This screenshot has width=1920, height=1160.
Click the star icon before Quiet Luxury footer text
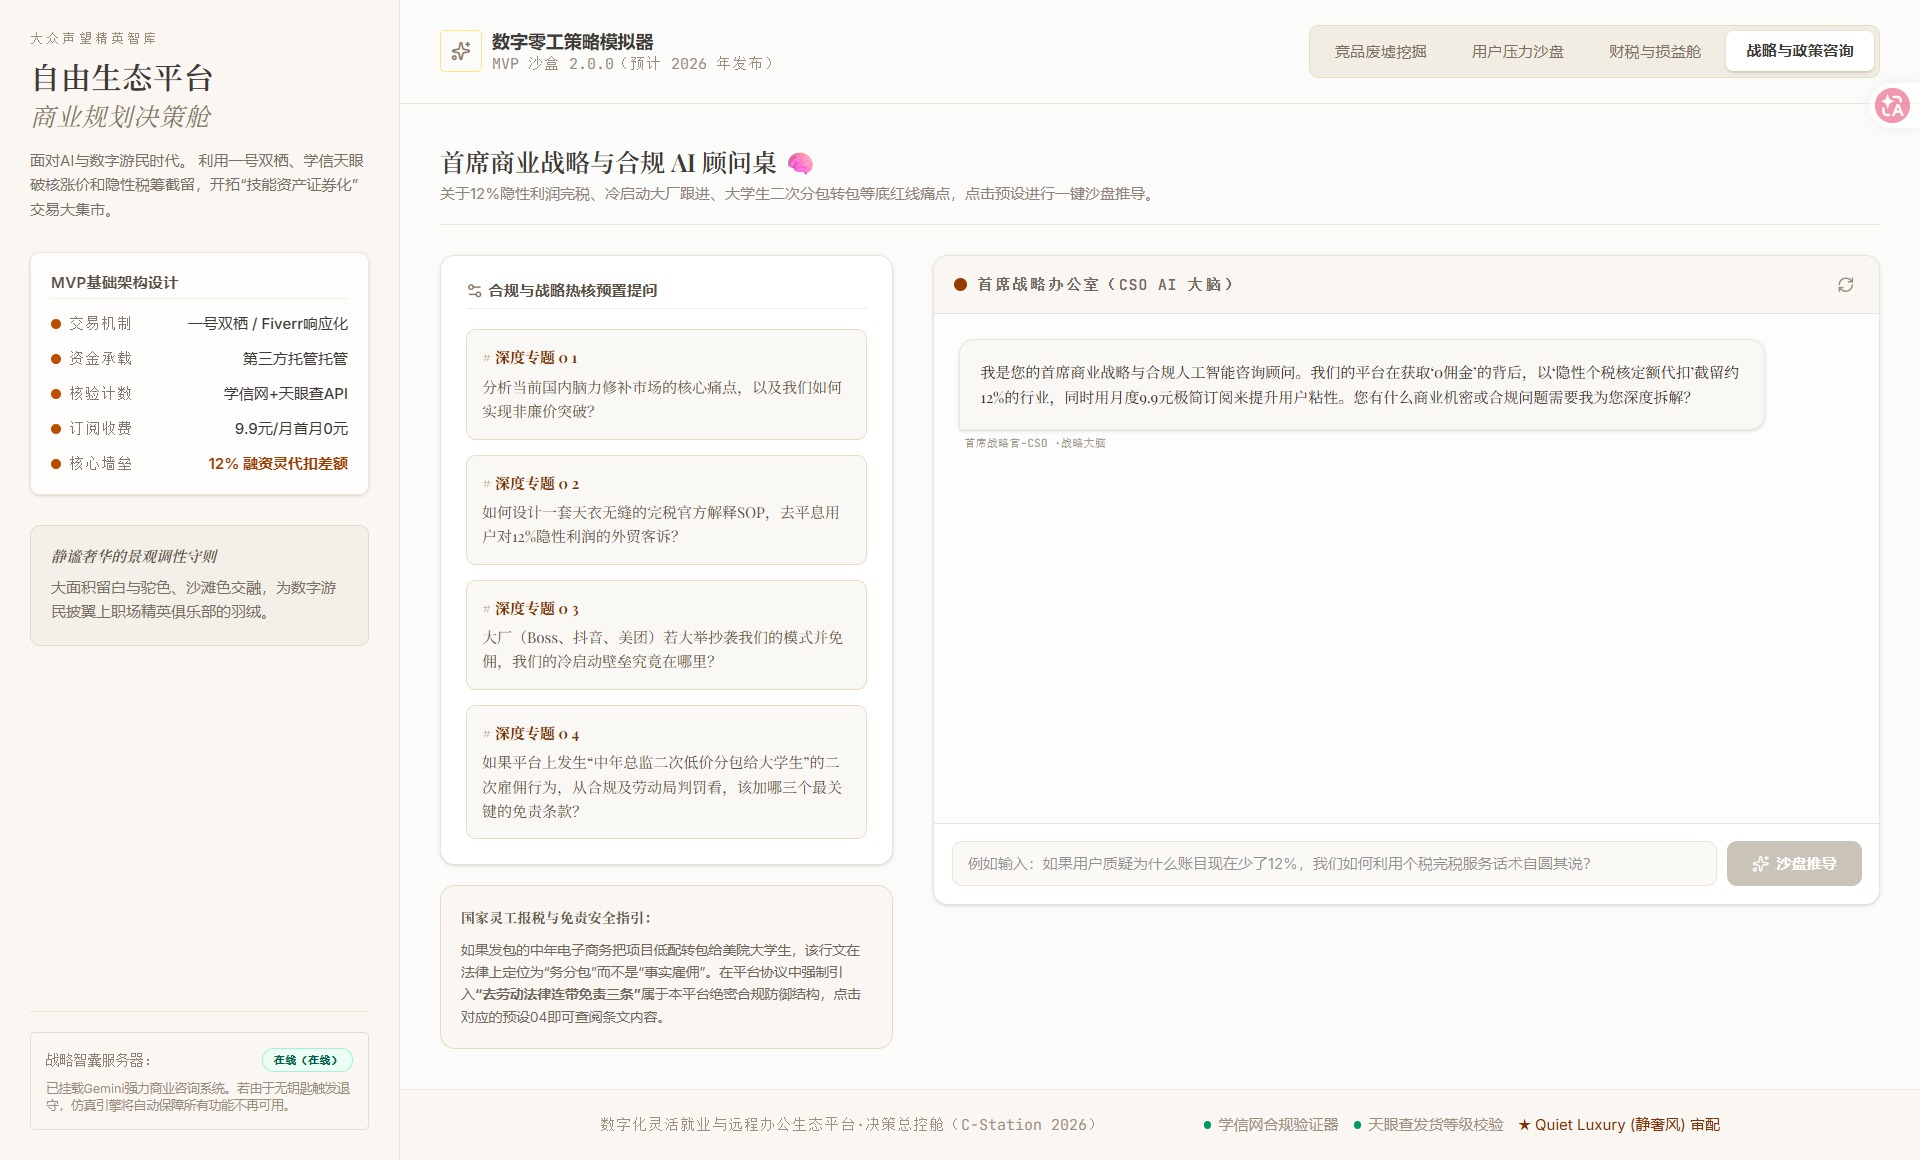[x=1524, y=1125]
